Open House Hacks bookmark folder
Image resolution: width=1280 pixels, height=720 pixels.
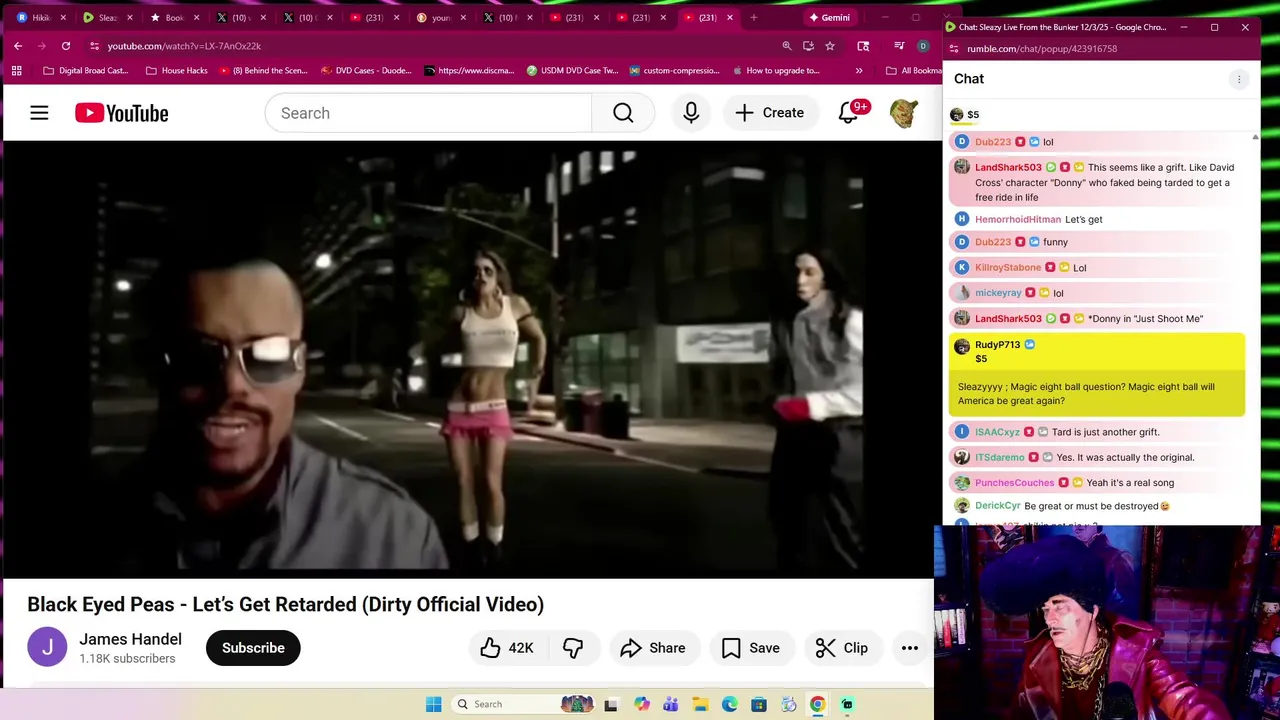pos(177,70)
